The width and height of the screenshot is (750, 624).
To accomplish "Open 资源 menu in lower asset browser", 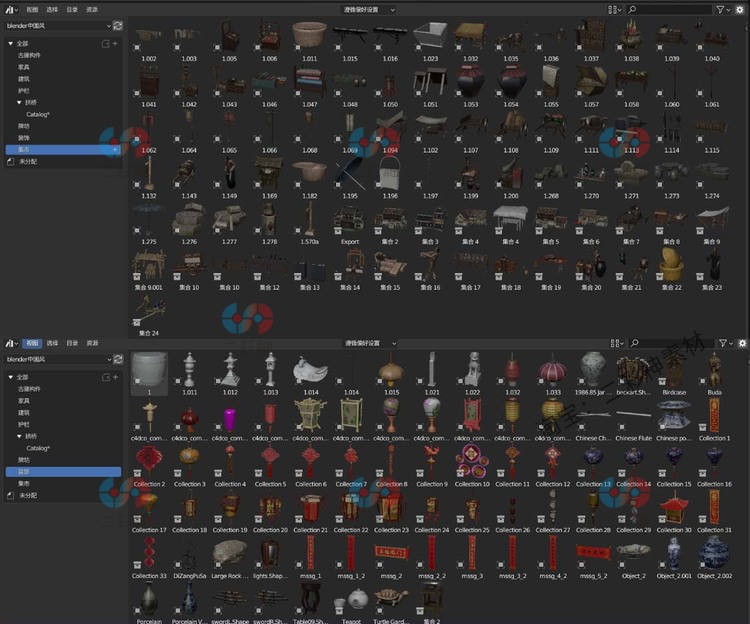I will (x=92, y=343).
